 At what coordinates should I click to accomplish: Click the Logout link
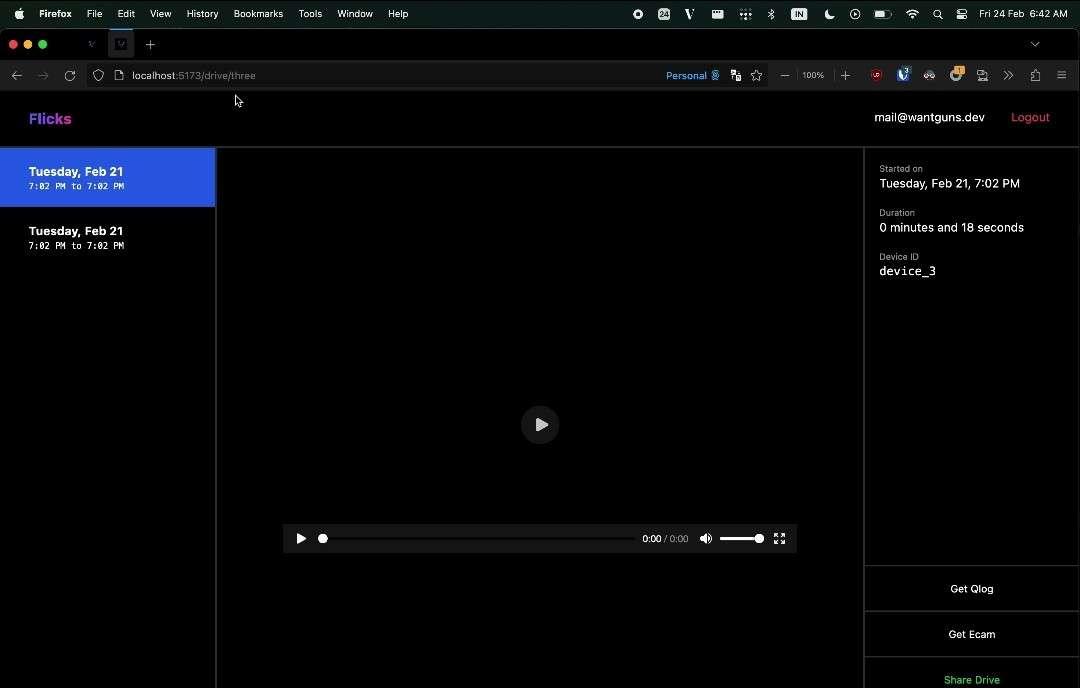pyautogui.click(x=1030, y=117)
